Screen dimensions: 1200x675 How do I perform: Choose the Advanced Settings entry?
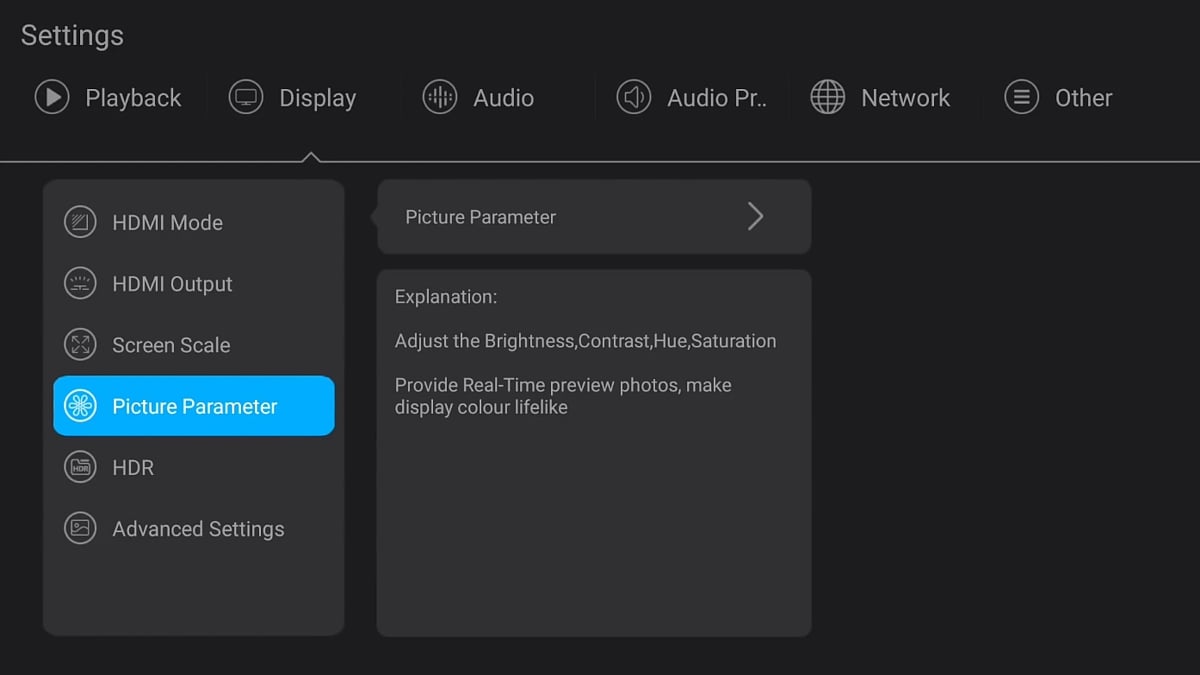pyautogui.click(x=198, y=529)
